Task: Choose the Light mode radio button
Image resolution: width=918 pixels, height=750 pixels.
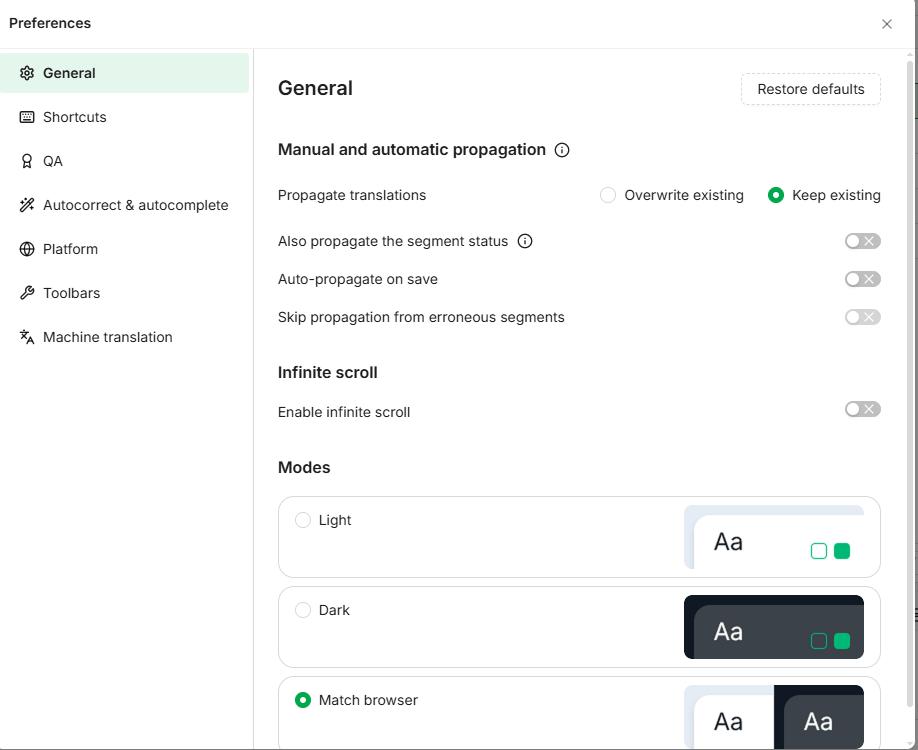Action: coord(303,520)
